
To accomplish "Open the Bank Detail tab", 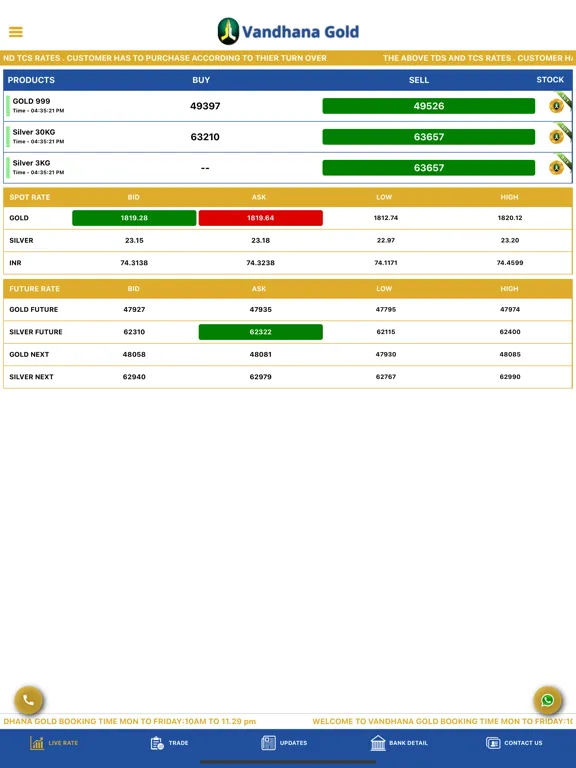I will (x=399, y=743).
